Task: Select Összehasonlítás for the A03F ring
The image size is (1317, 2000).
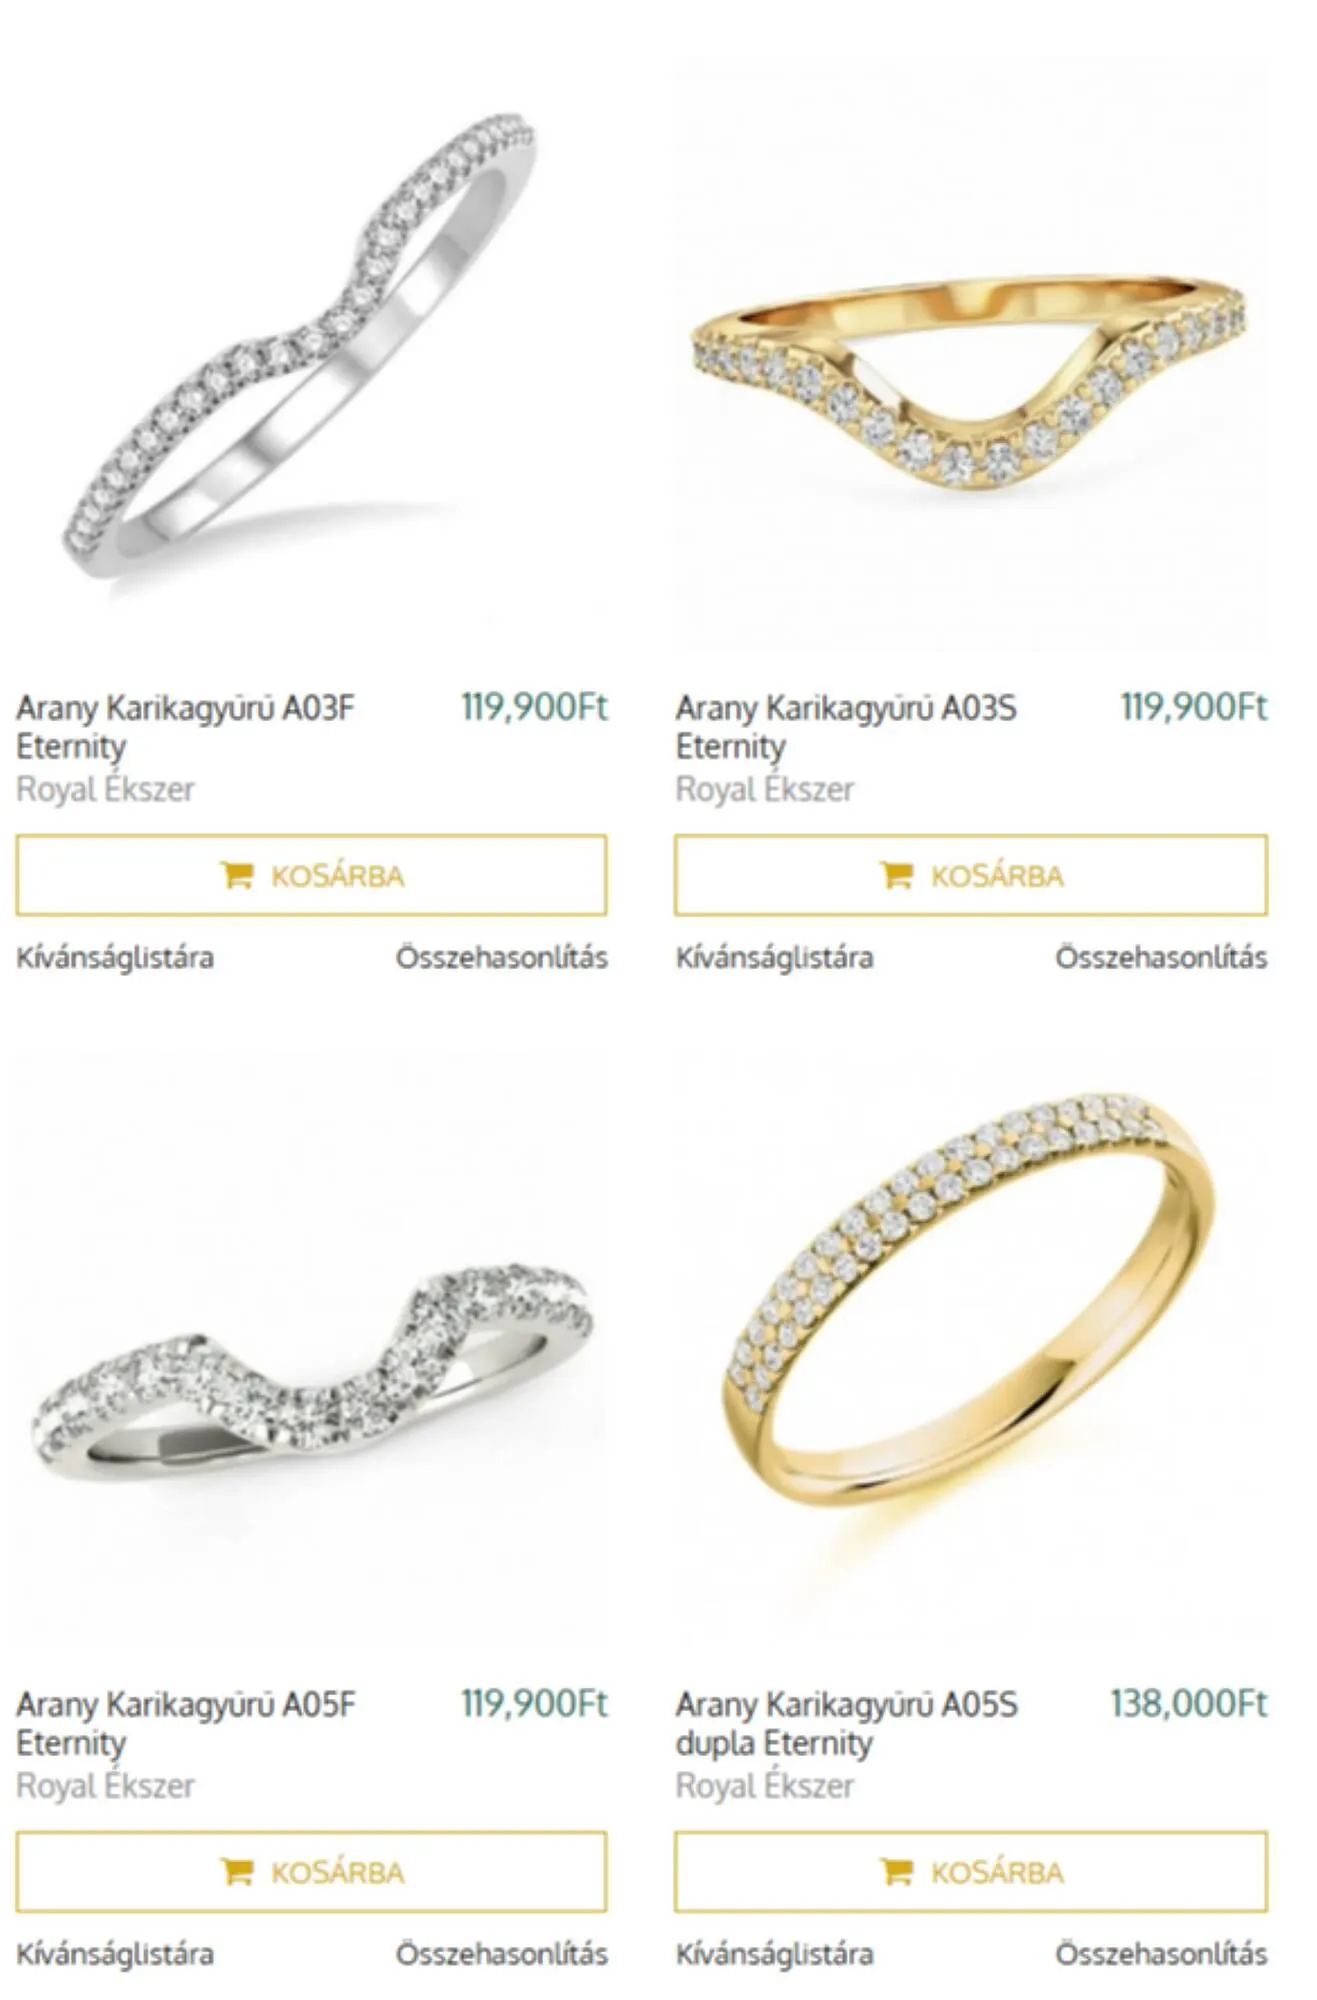Action: [502, 958]
